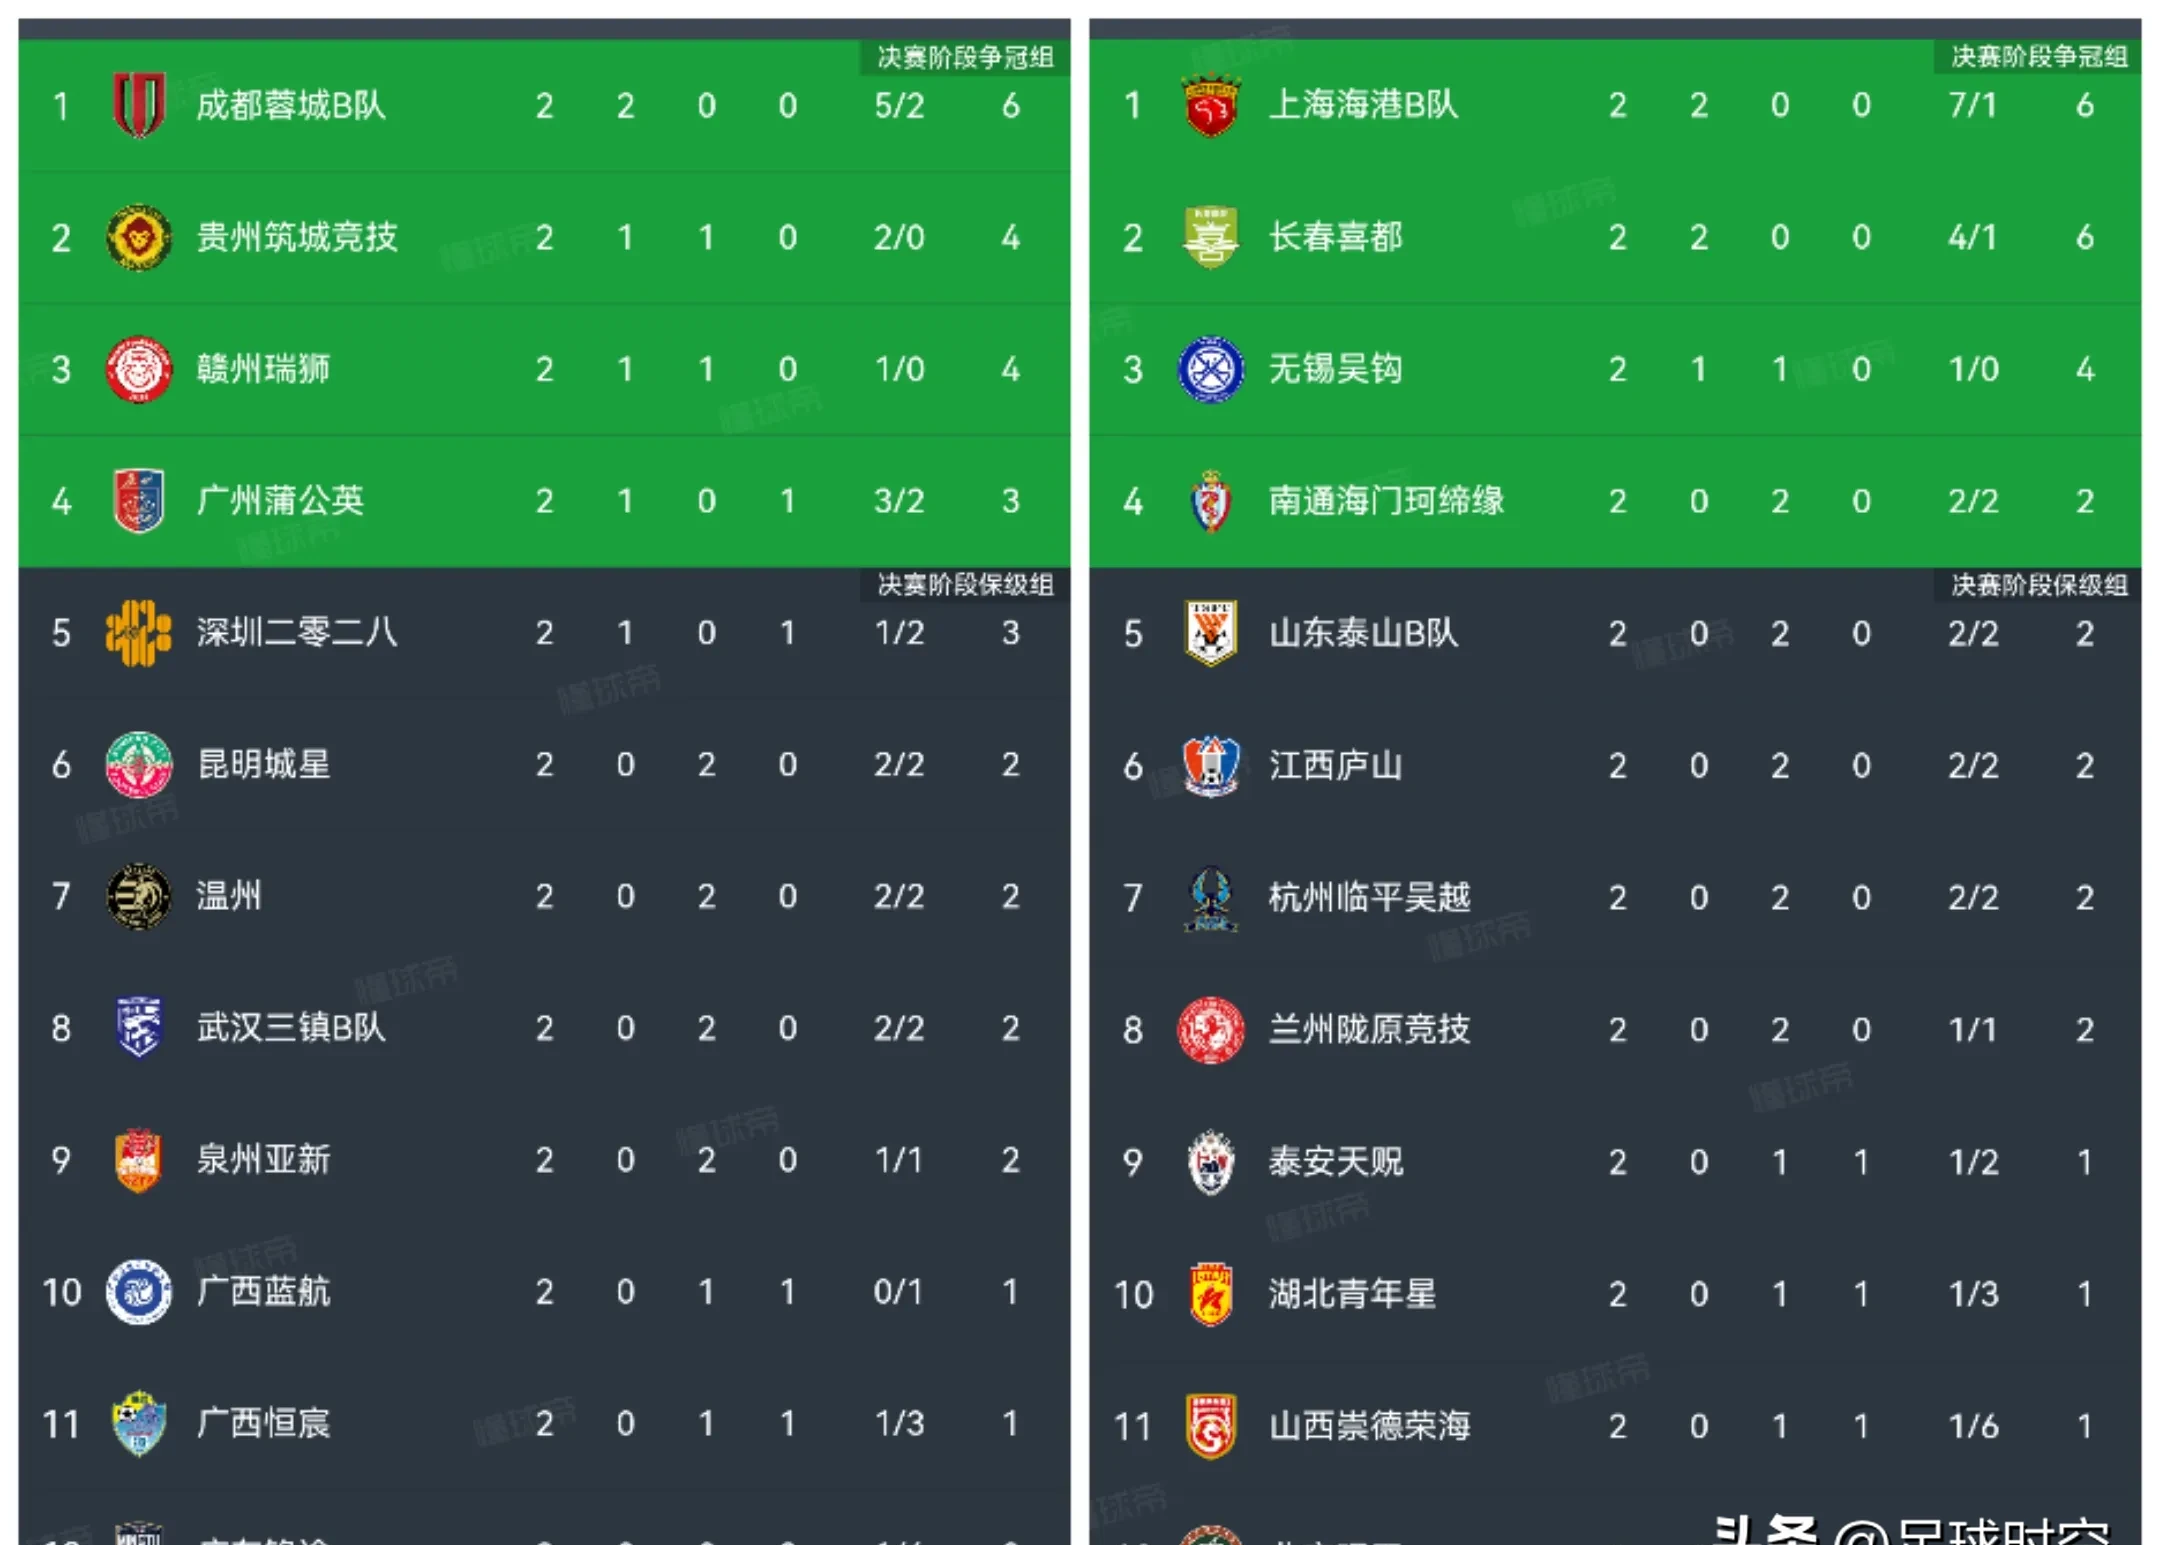2160x1545 pixels.
Task: Click the 山东泰山B队 shield crest
Action: (x=1210, y=632)
